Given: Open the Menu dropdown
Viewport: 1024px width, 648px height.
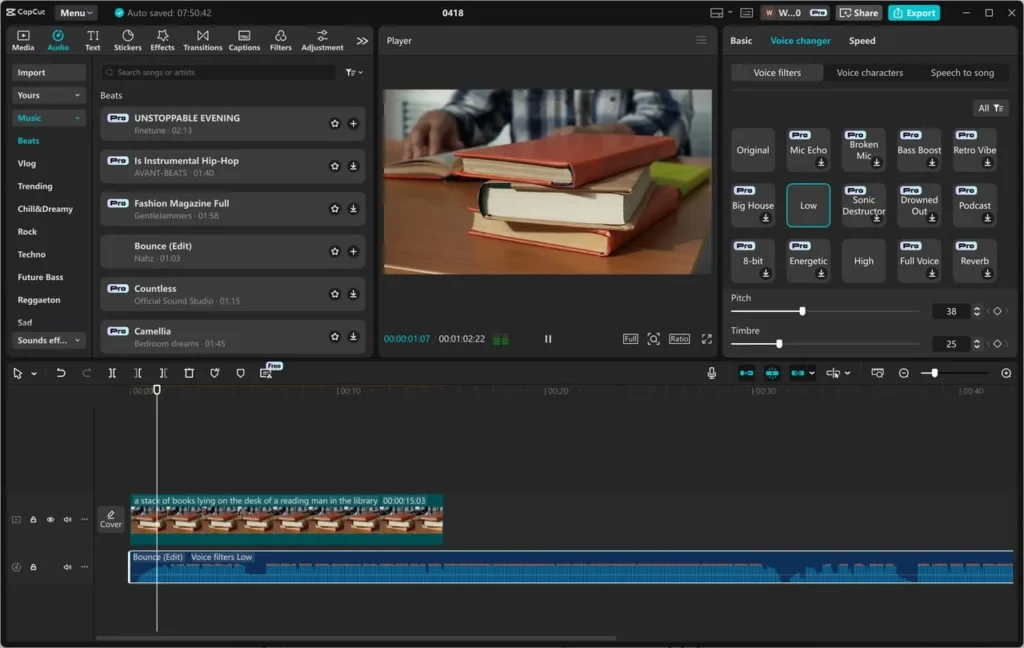Looking at the screenshot, I should [x=76, y=12].
